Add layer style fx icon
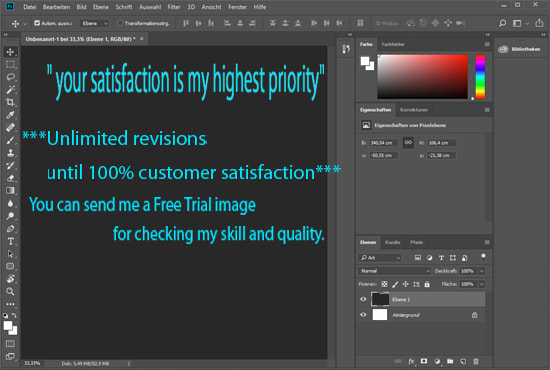The image size is (550, 370). [x=411, y=361]
